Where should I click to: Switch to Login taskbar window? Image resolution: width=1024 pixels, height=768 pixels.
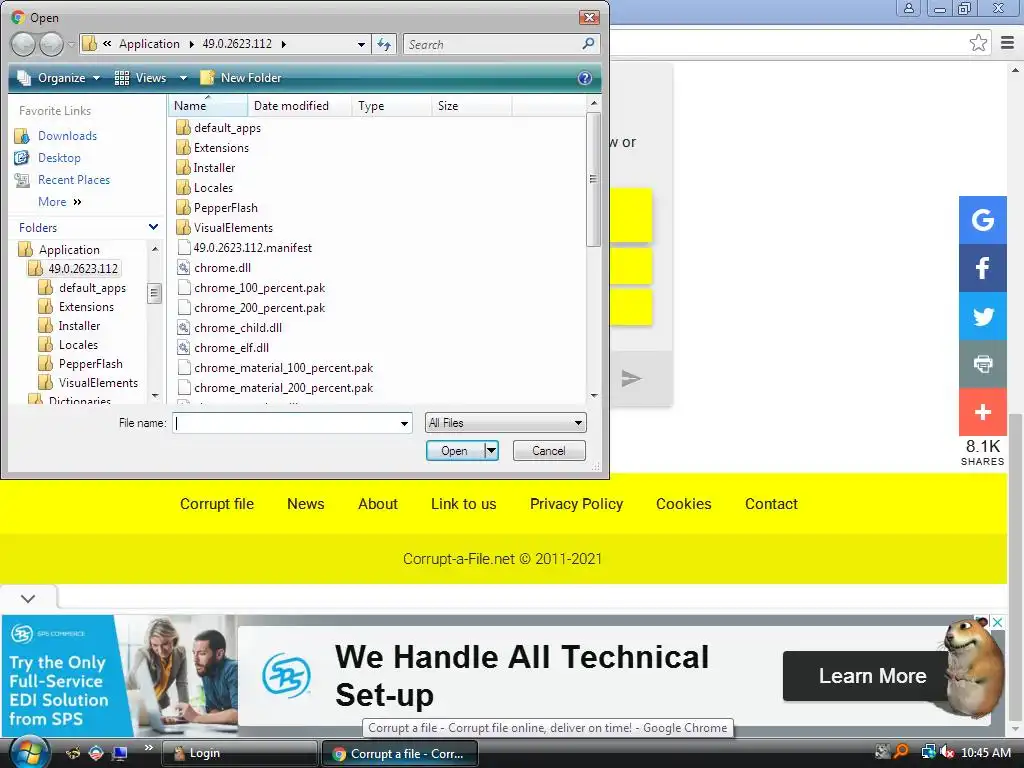click(x=239, y=753)
